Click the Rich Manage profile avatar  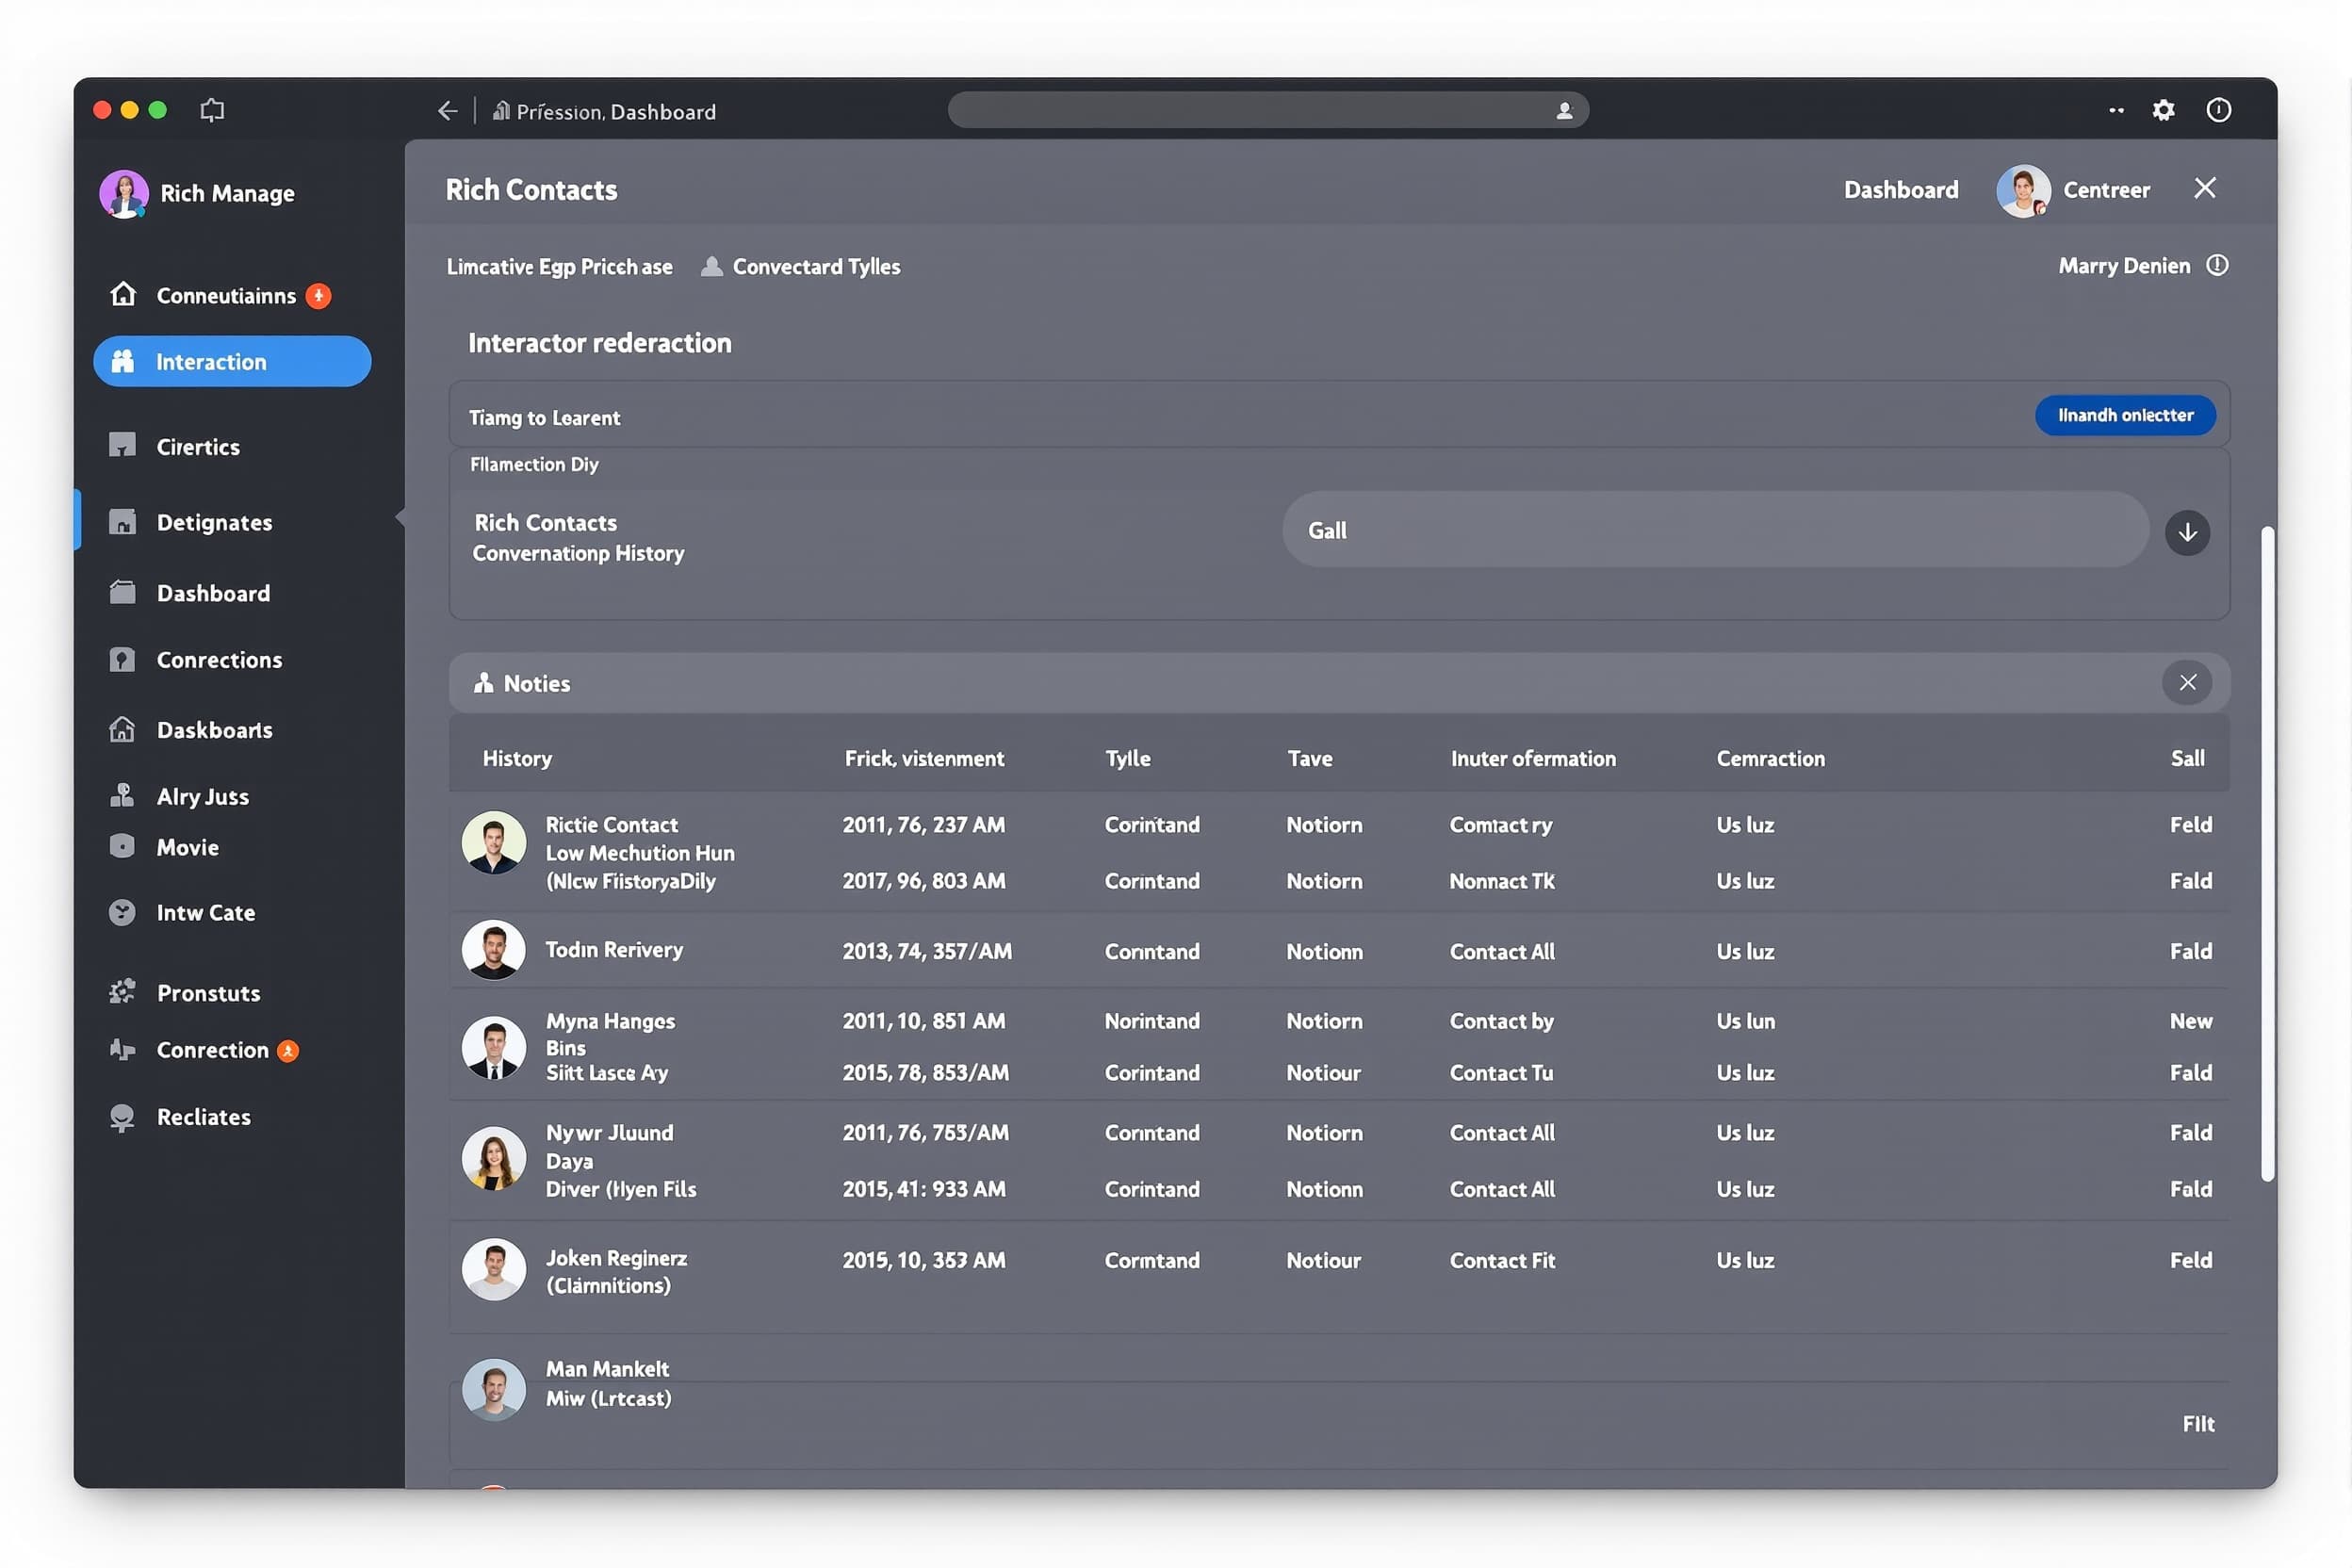[x=124, y=193]
